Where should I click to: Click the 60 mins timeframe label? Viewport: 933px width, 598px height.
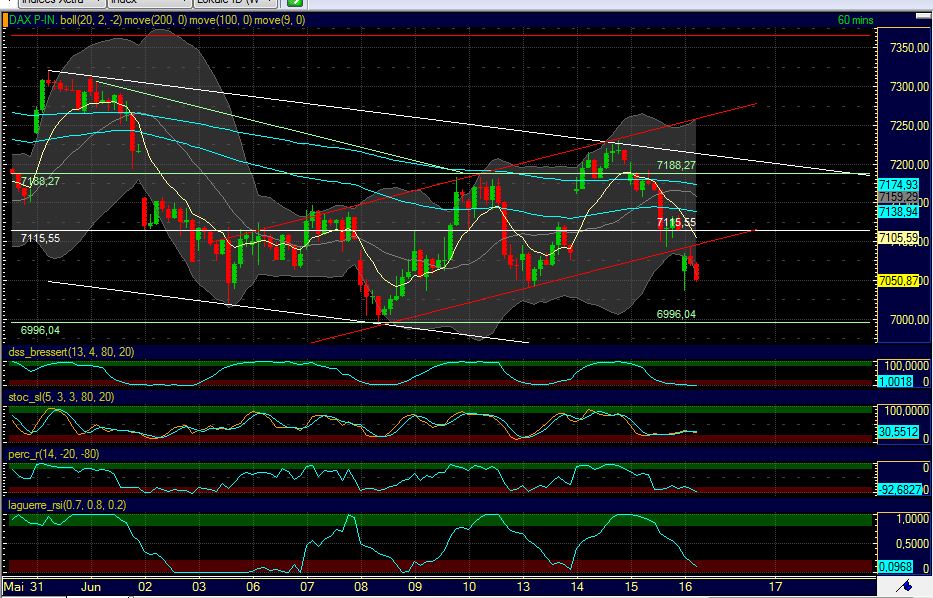pos(855,20)
